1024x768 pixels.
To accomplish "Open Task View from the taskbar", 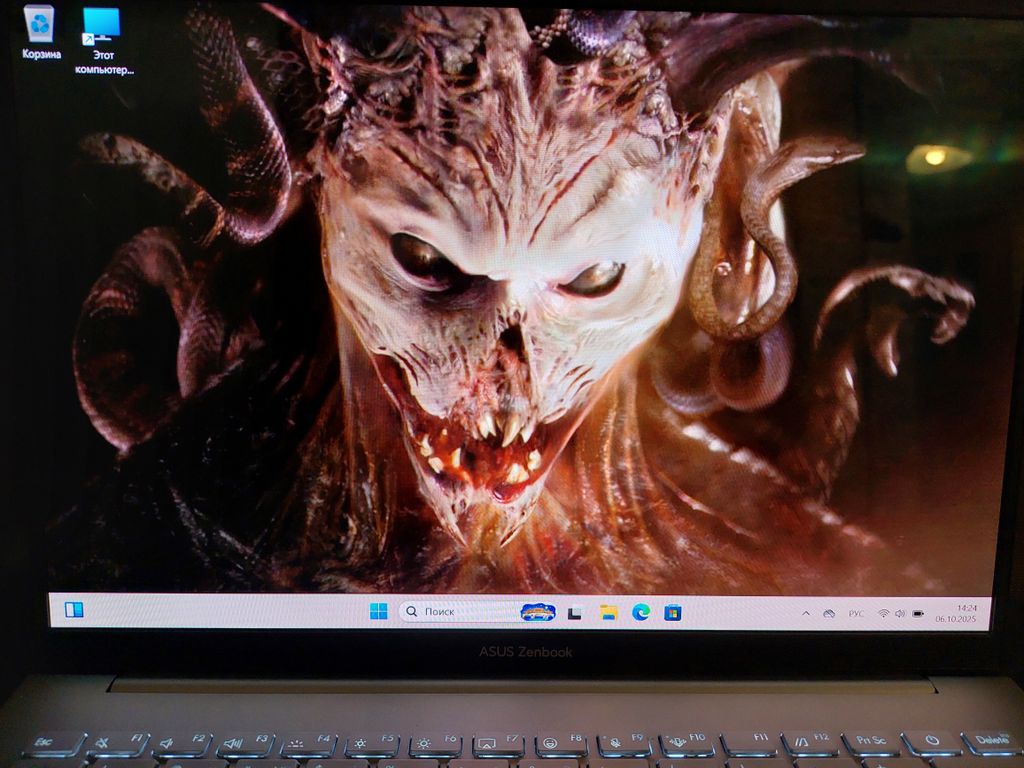I will [575, 612].
